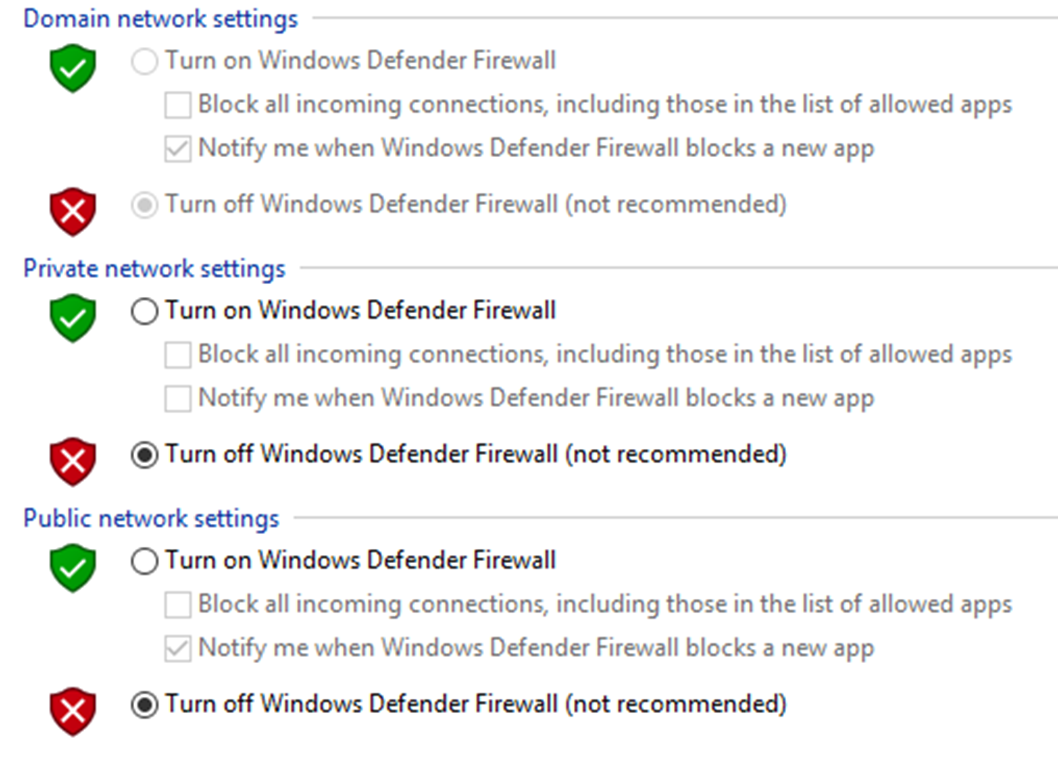
Task: Turn on Windows Defender Firewall for Private network
Action: [x=145, y=311]
